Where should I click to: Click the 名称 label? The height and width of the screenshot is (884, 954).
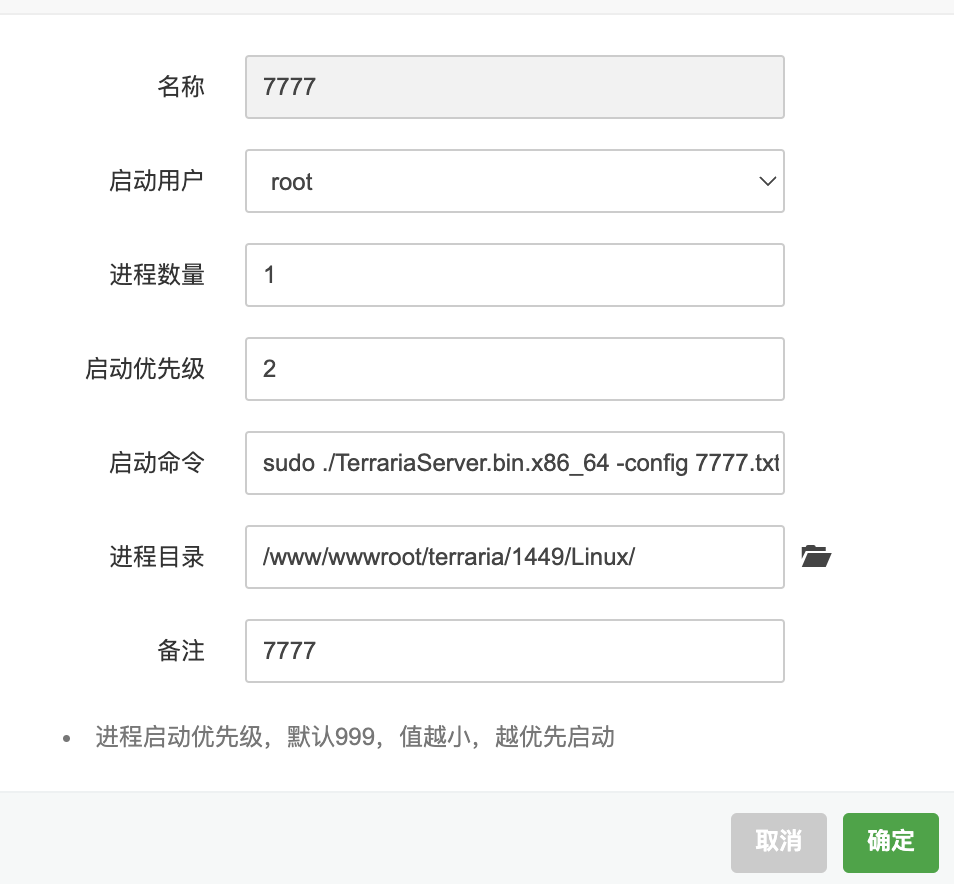click(181, 87)
